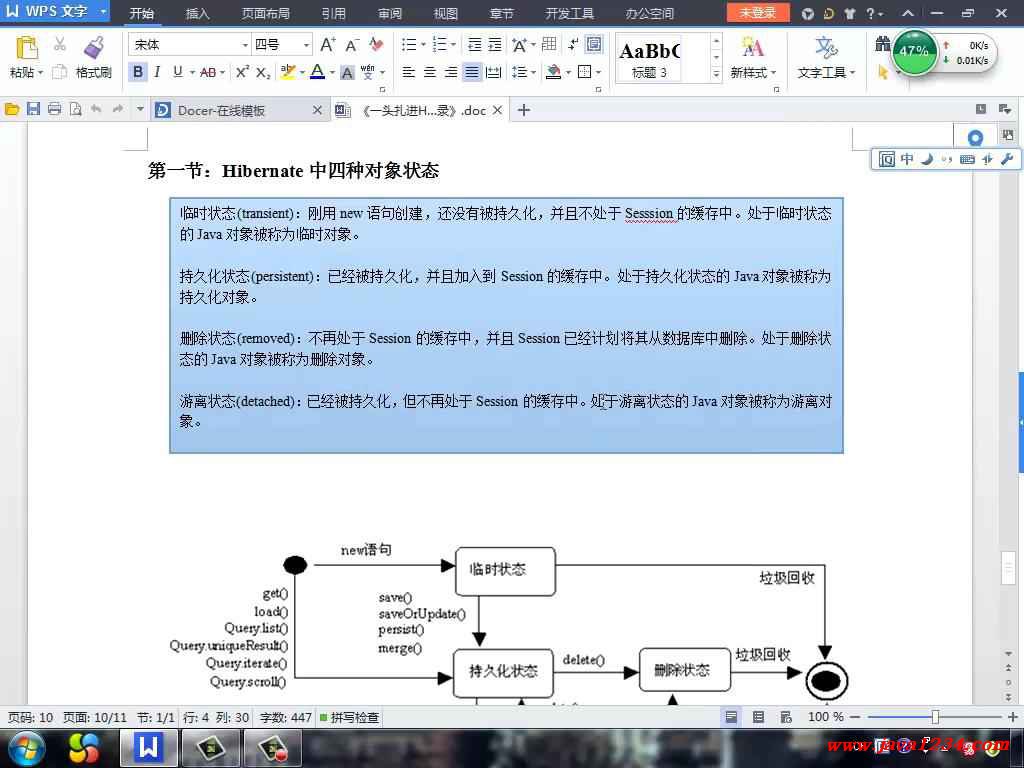
Task: Open the font color dropdown arrow
Action: coord(332,72)
